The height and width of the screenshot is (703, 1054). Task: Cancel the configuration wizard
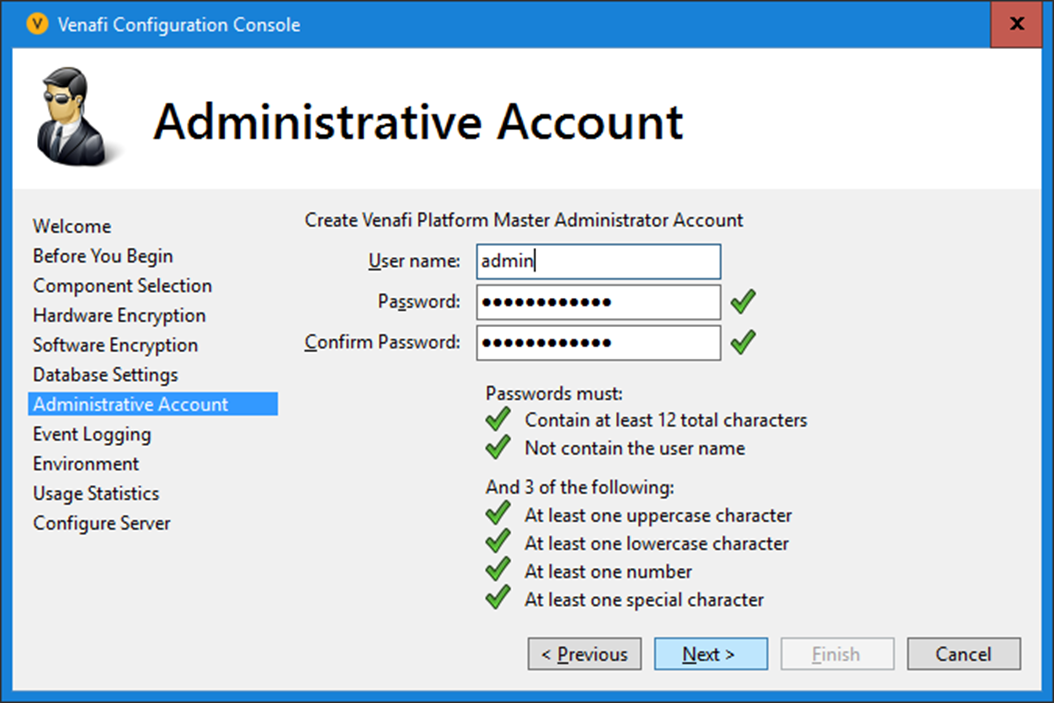(x=963, y=654)
